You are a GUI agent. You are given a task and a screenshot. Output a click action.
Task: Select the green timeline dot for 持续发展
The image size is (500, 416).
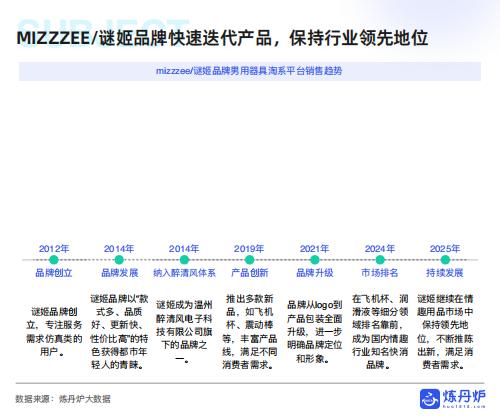click(445, 260)
